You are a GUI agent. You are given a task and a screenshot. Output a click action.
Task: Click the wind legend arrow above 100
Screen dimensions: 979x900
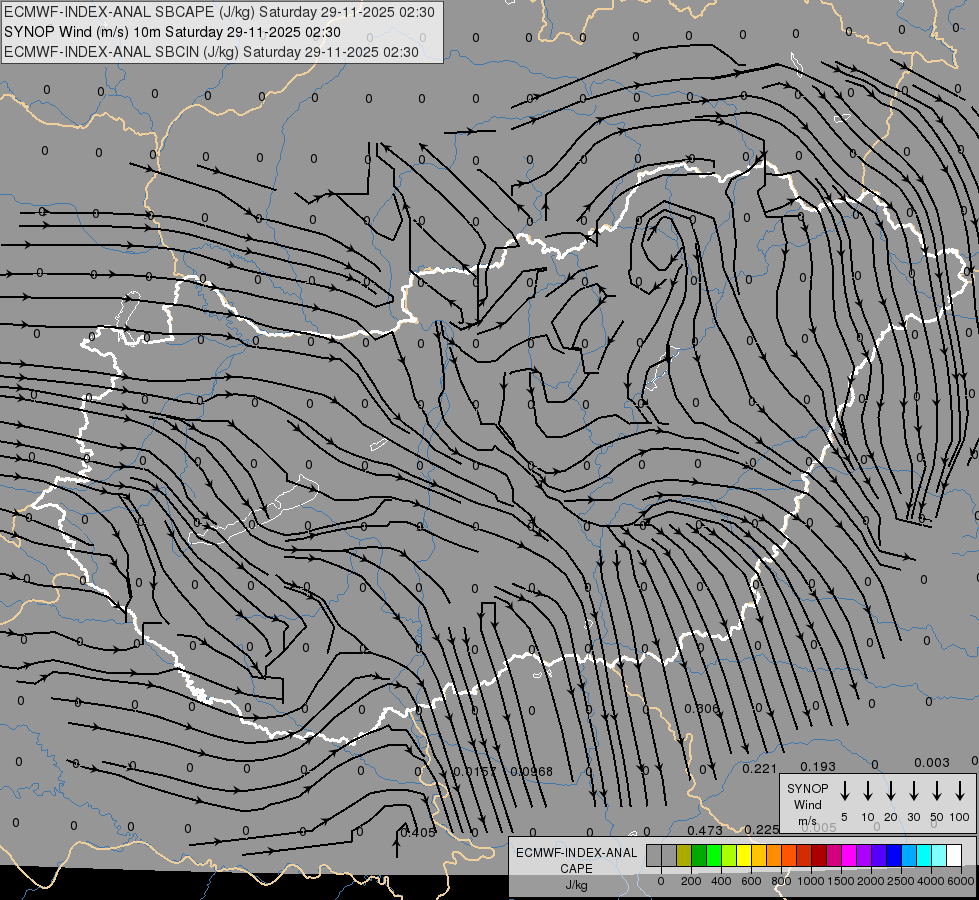point(960,790)
